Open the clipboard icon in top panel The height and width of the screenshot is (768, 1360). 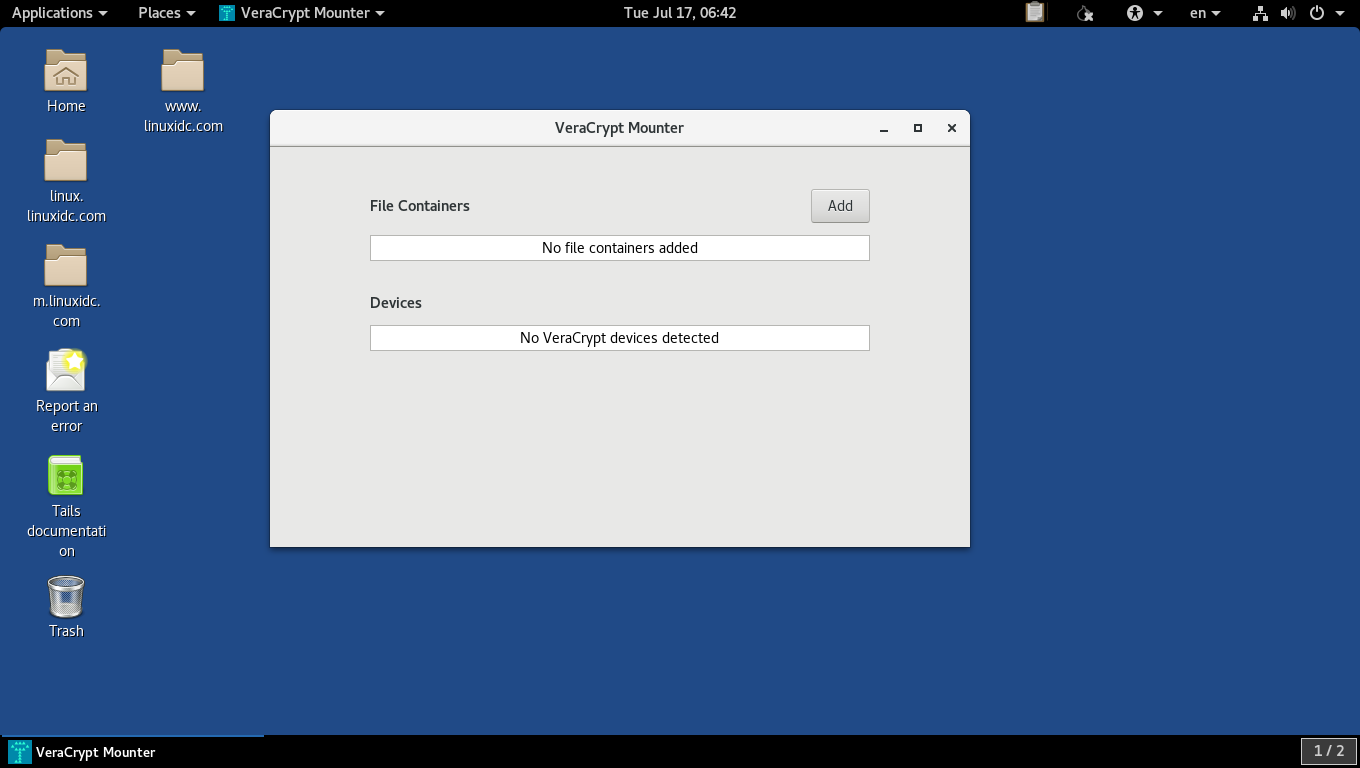[x=1035, y=13]
